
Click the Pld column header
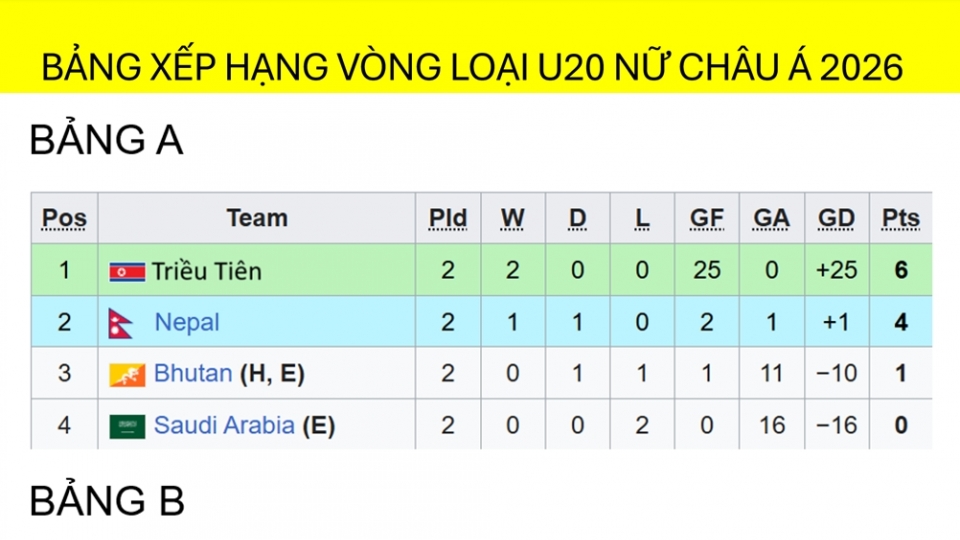[448, 218]
